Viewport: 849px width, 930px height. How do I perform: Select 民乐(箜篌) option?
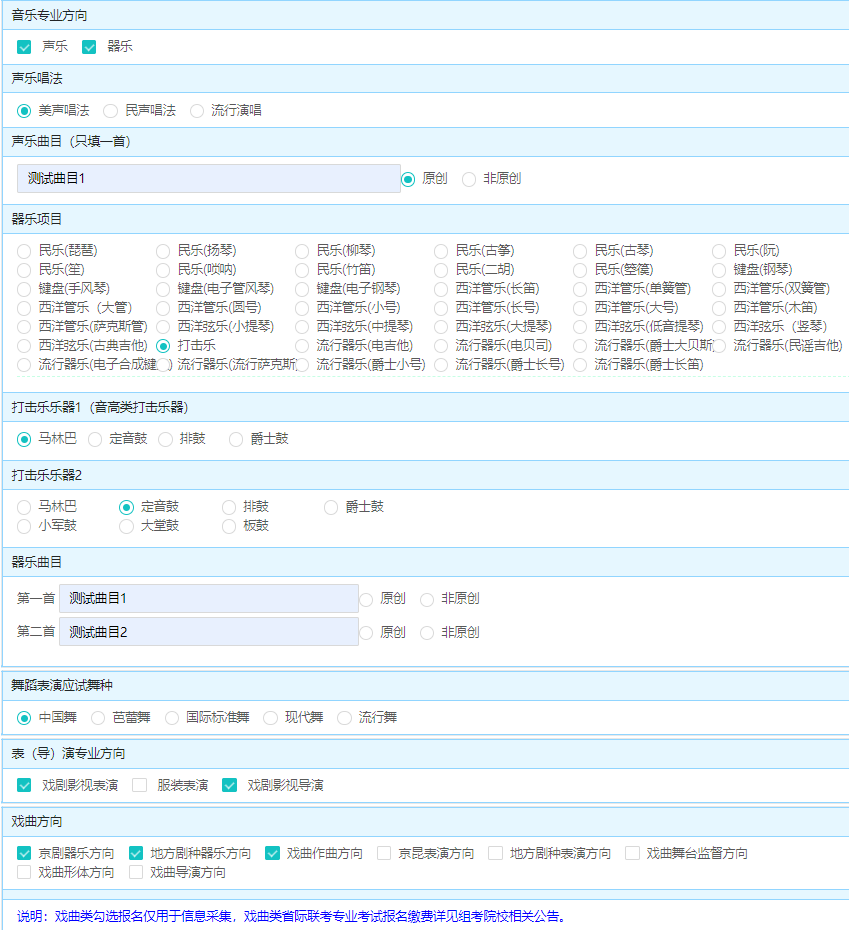[580, 270]
